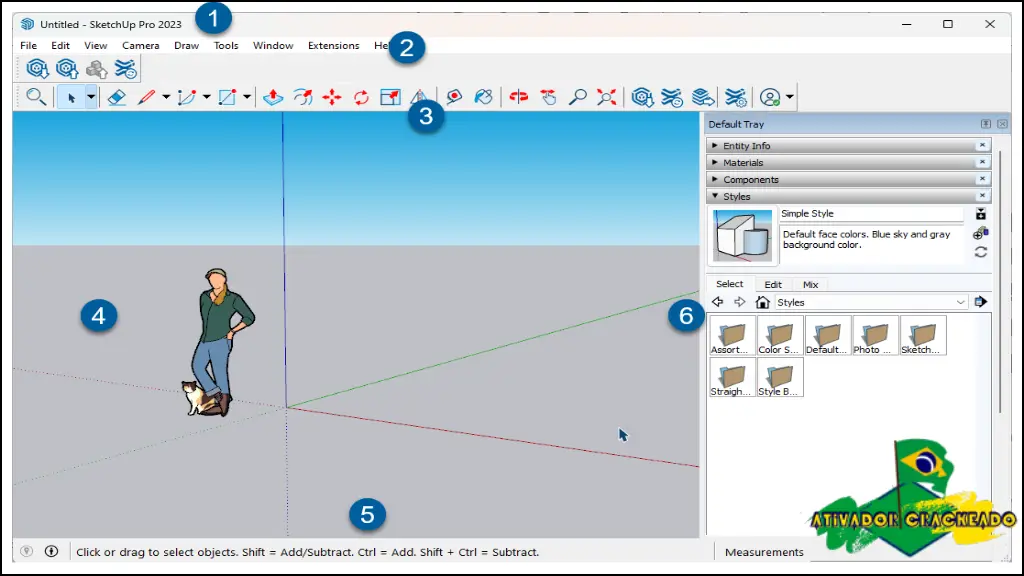This screenshot has width=1024, height=576.
Task: Open the Edit menu
Action: click(x=60, y=46)
